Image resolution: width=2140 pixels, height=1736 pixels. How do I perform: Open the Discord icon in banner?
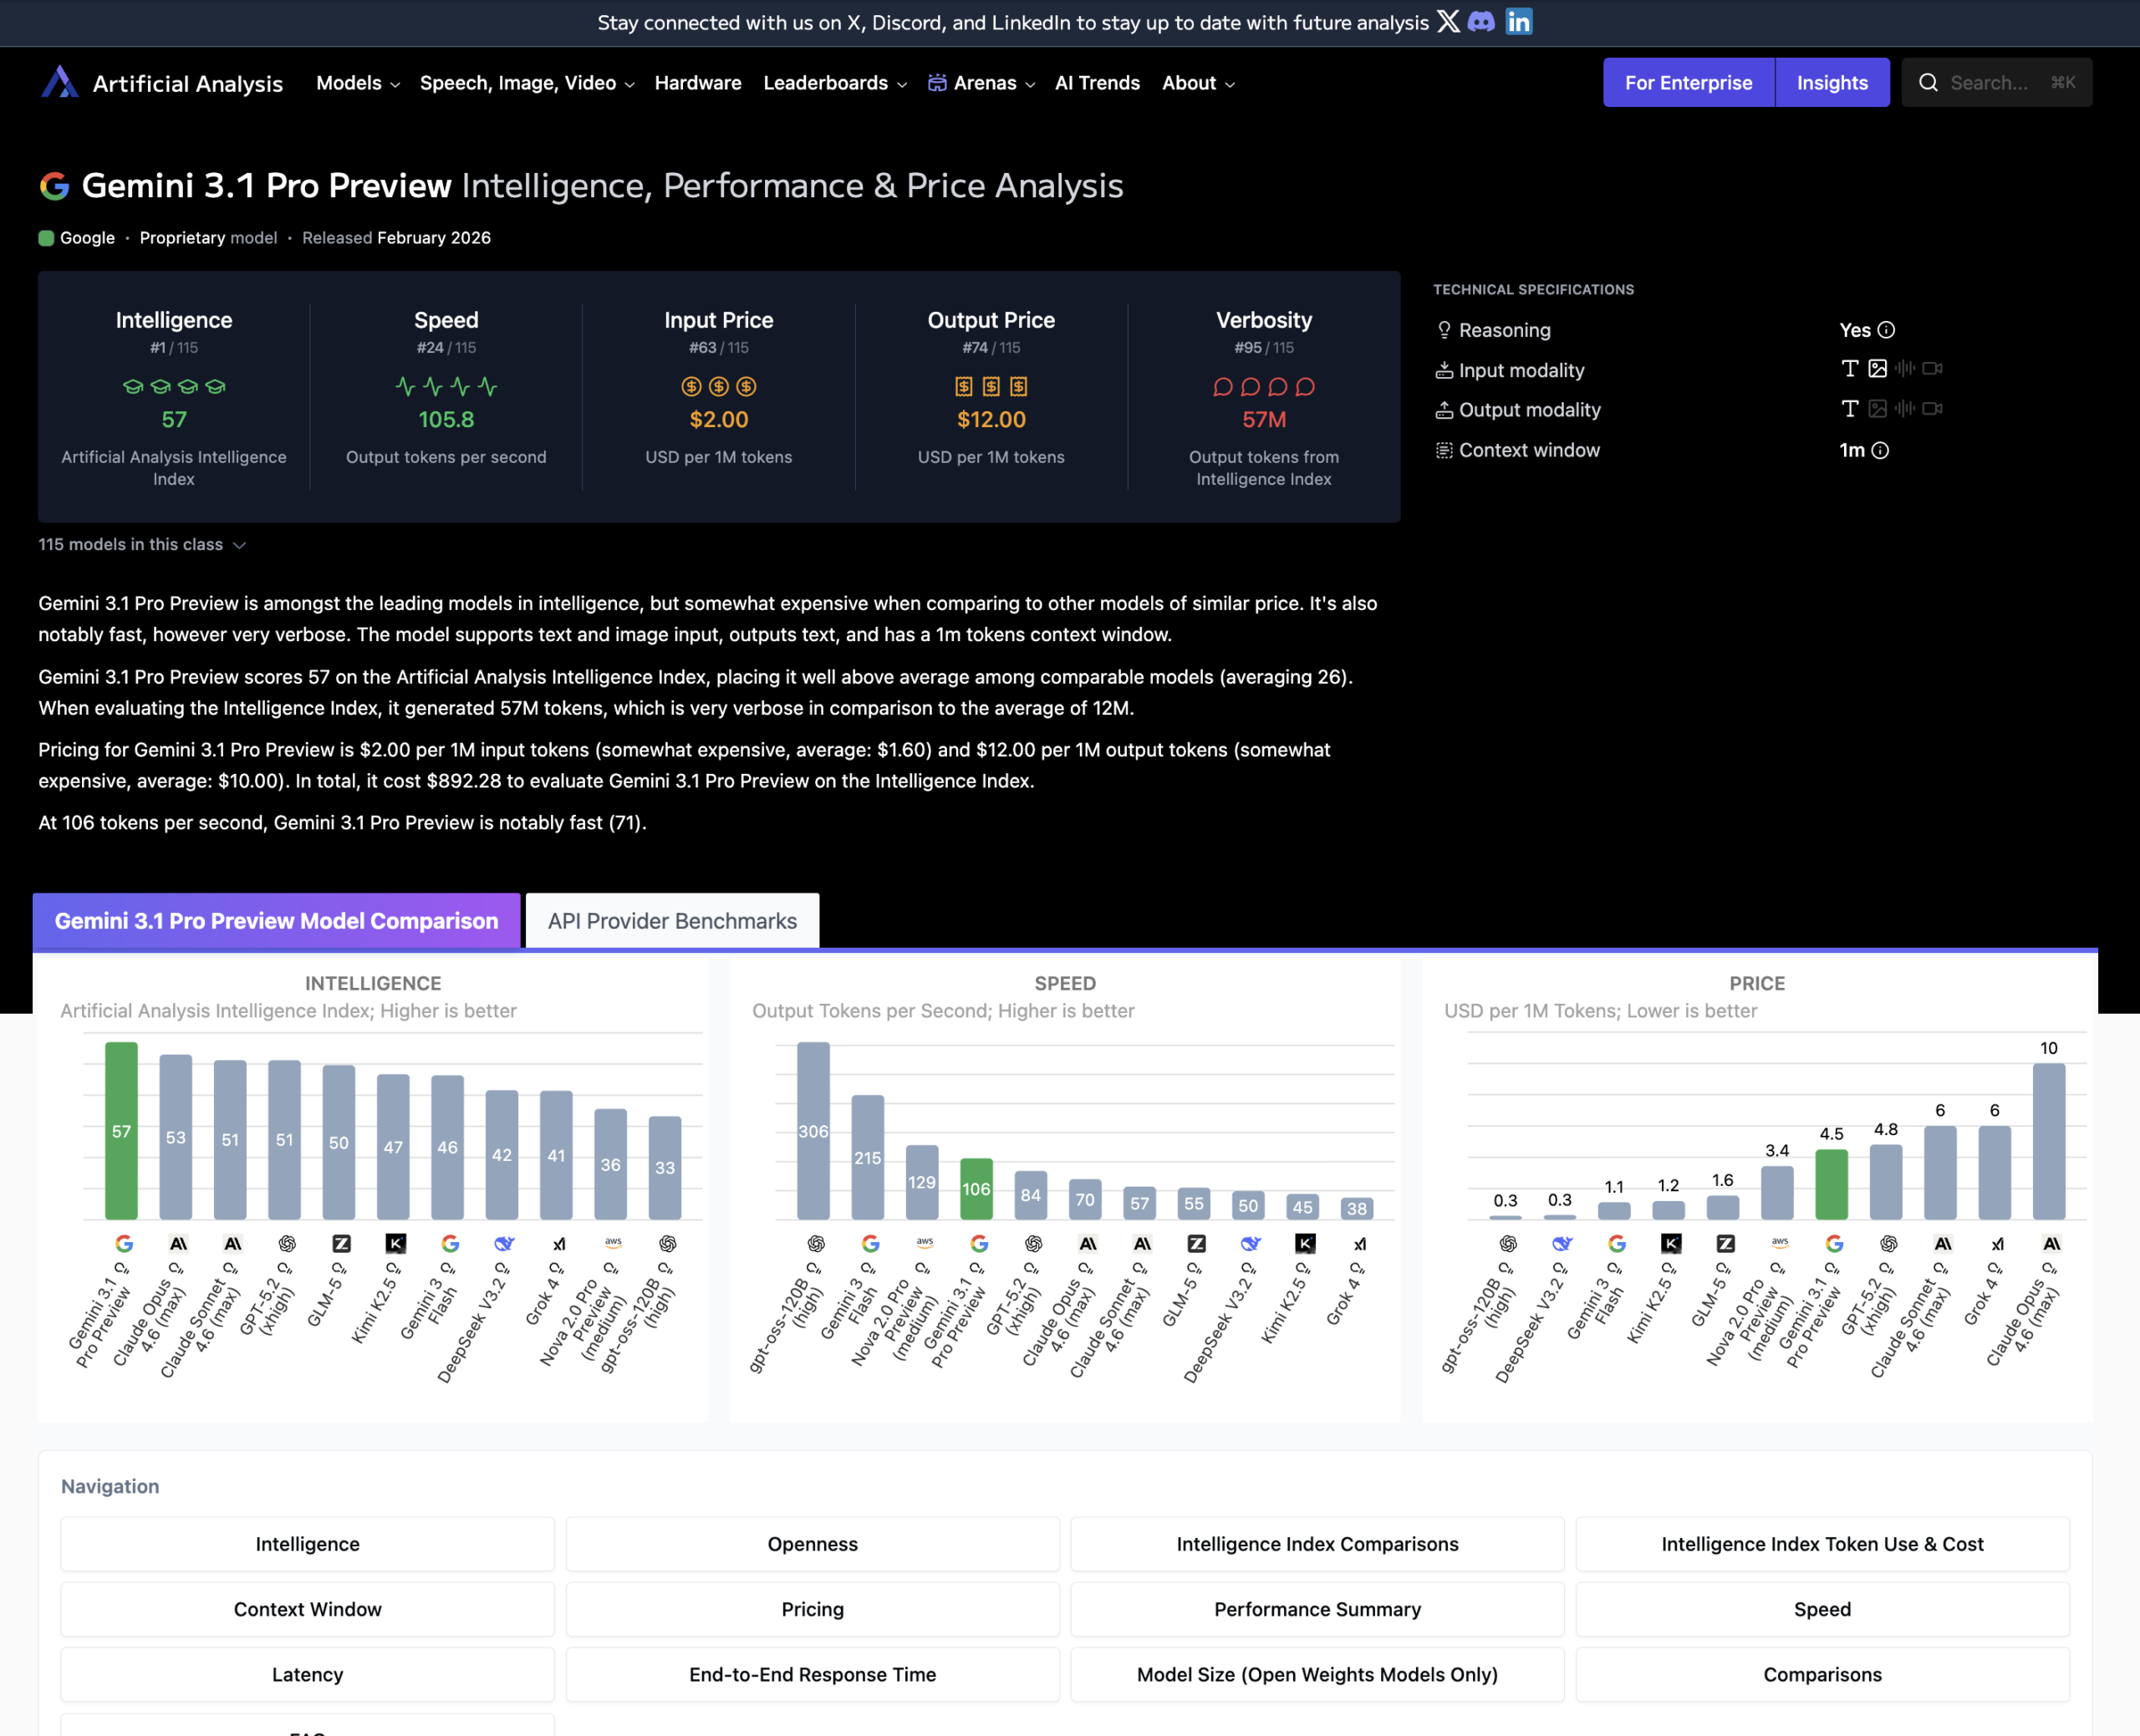(x=1482, y=22)
